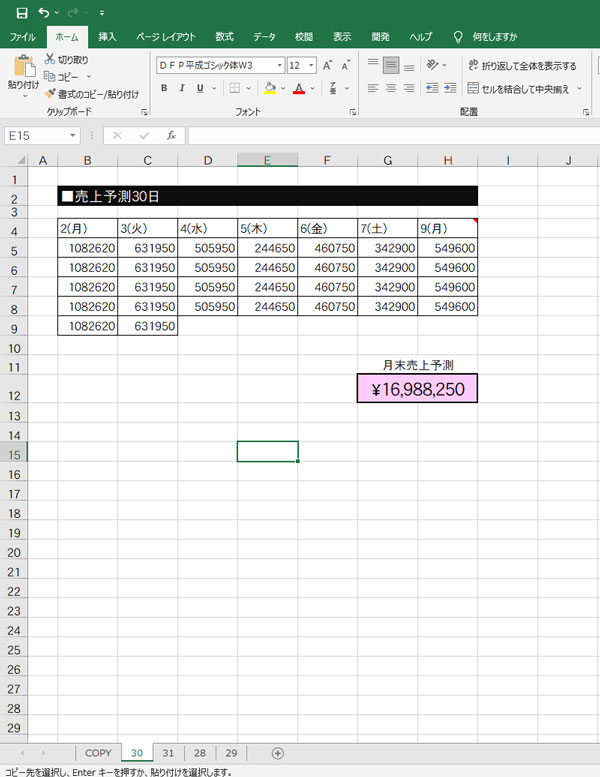Customize the Quick Access Toolbar

(x=102, y=13)
